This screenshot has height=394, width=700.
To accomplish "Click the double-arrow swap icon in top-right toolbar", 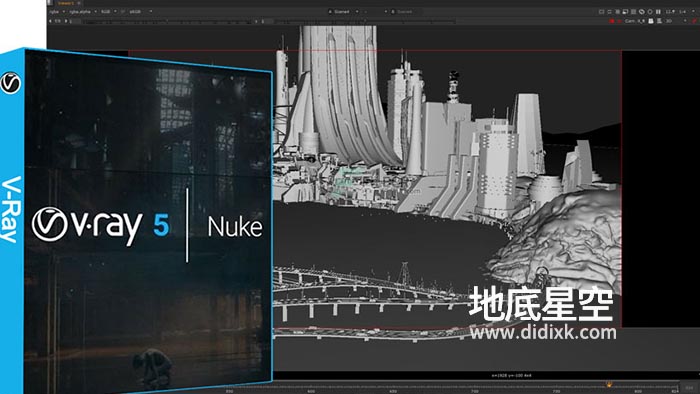I will point(610,12).
